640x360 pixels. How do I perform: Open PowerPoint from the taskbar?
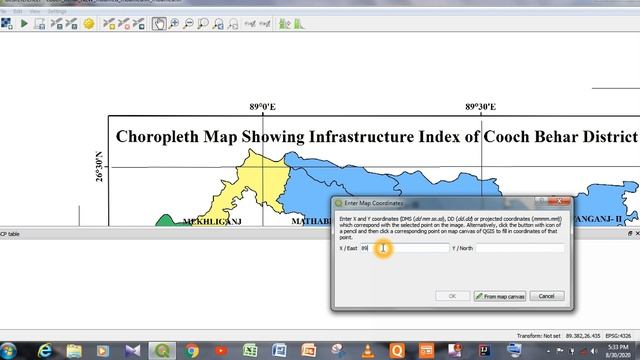pyautogui.click(x=309, y=351)
